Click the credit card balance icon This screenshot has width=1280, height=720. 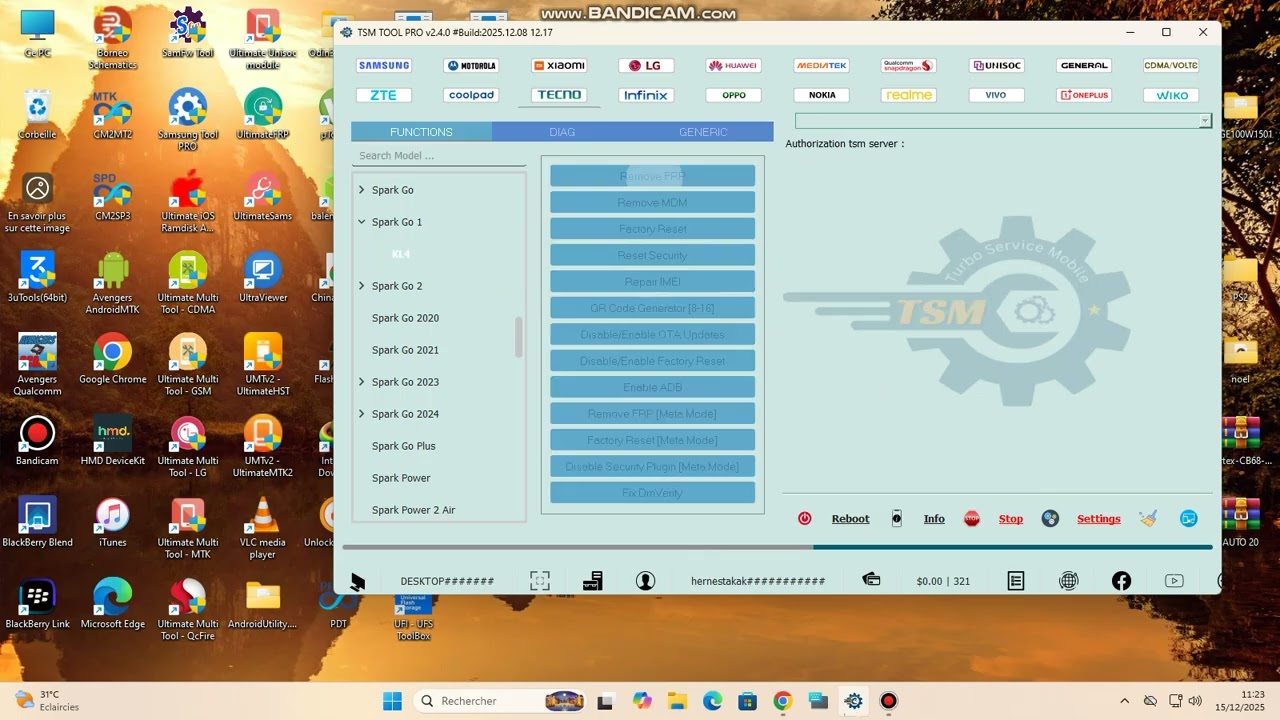tap(871, 580)
